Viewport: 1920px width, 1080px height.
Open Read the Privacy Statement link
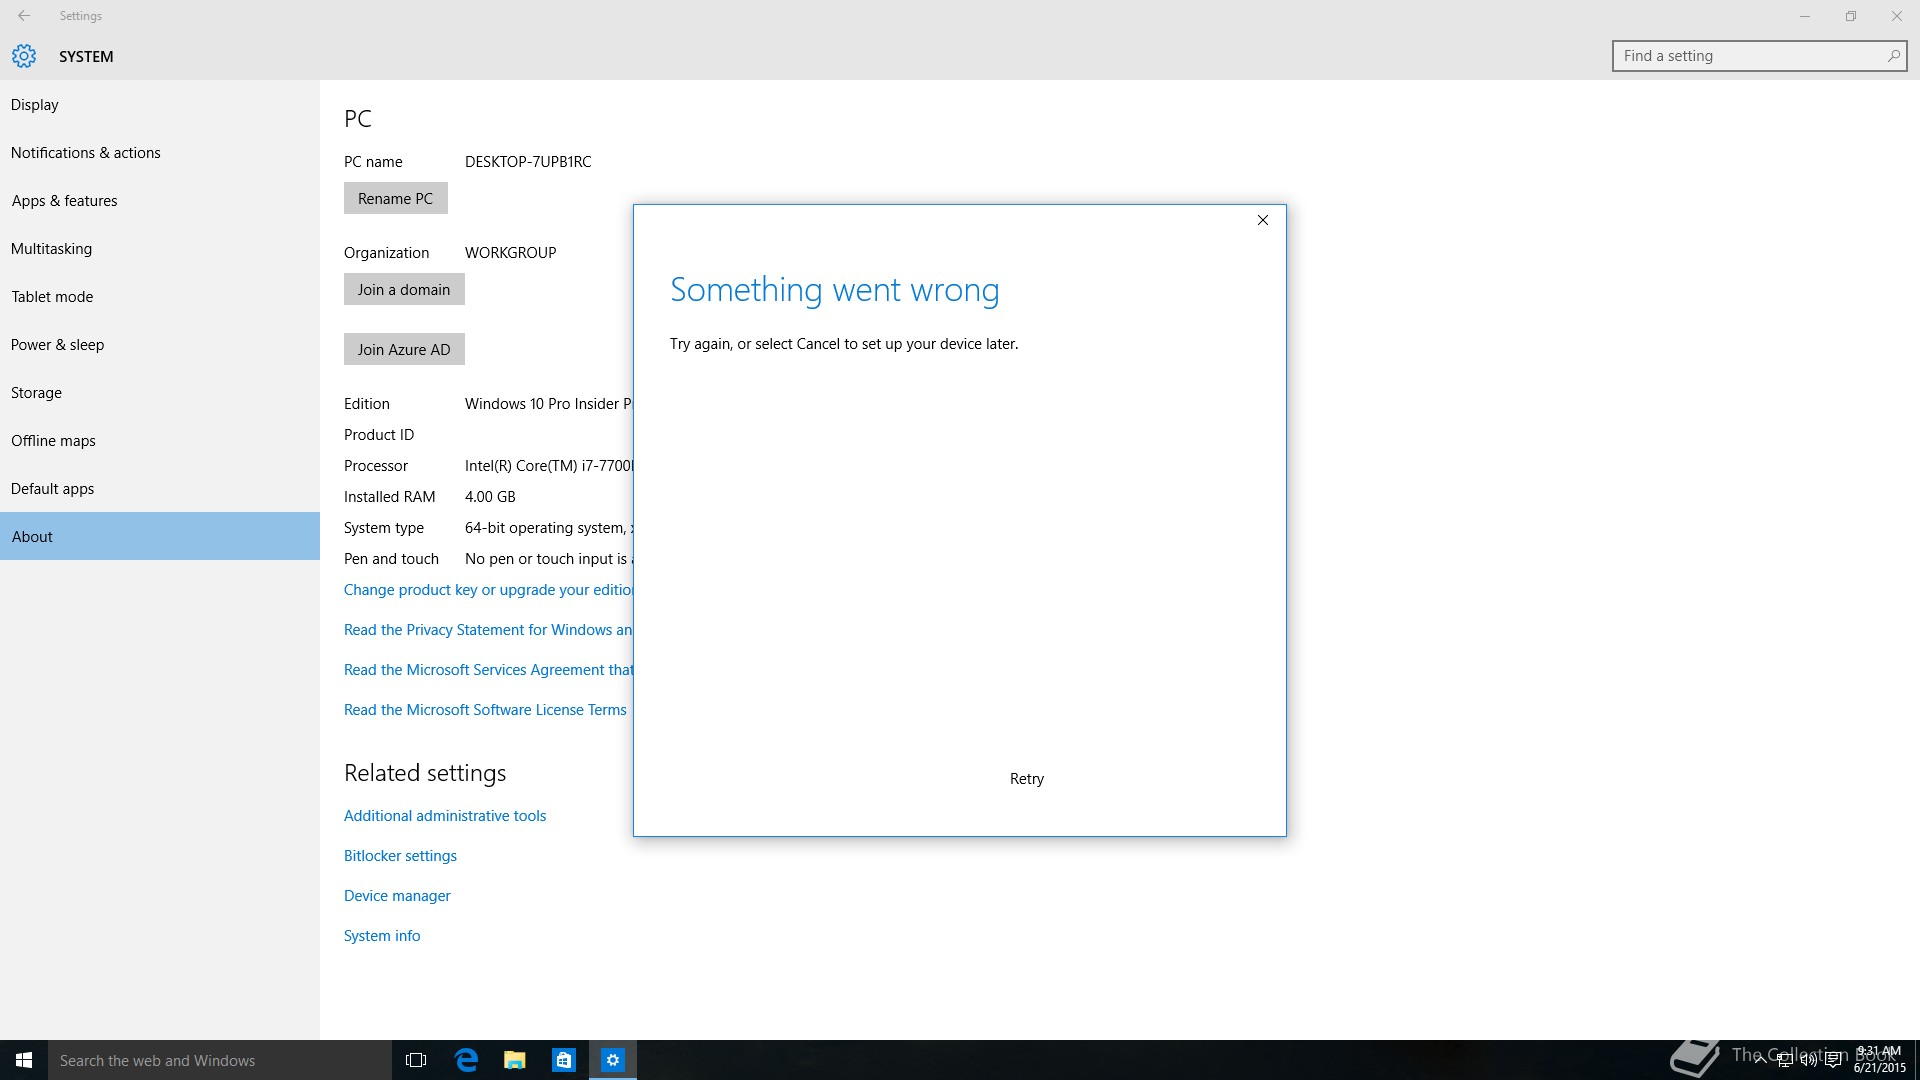(x=488, y=630)
